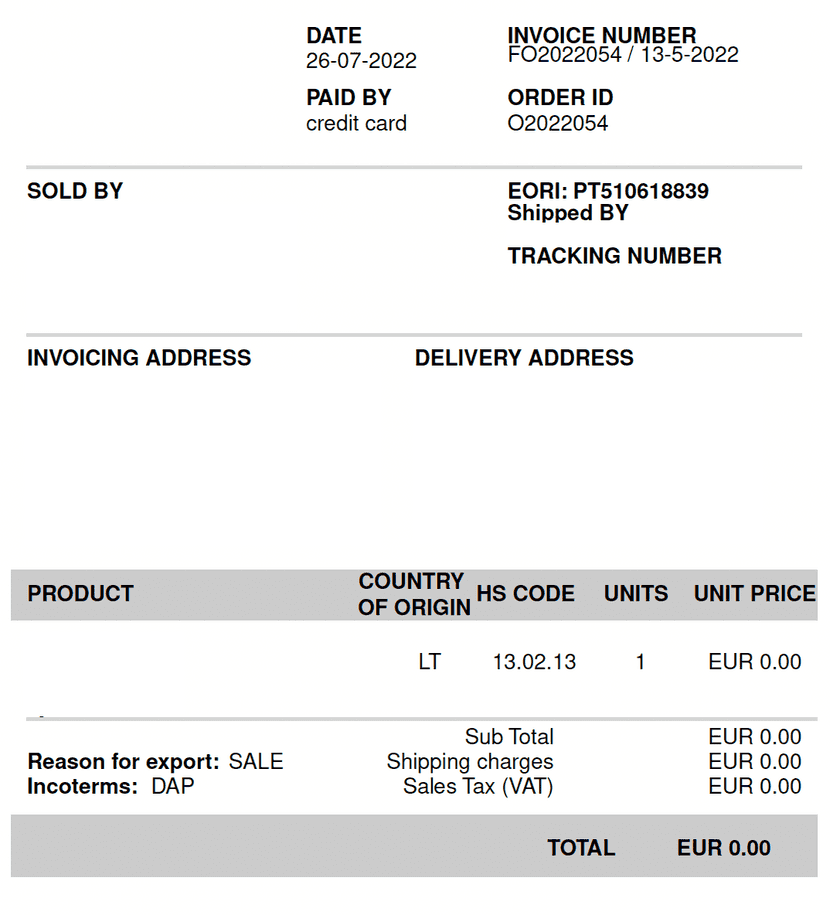The image size is (830, 915).
Task: Click the Sales Tax (VAT) label
Action: click(478, 787)
